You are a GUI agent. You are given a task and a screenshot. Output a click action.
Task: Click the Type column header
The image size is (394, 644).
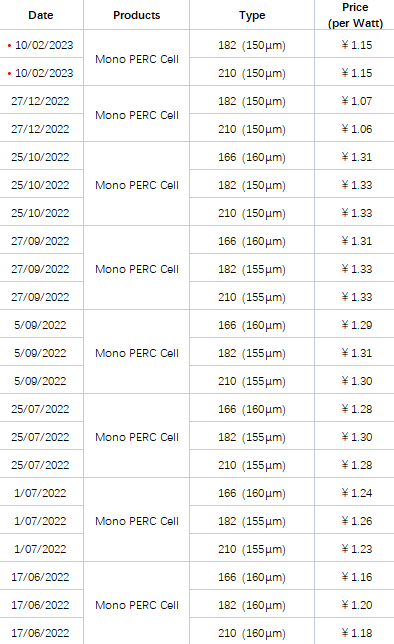click(x=252, y=15)
